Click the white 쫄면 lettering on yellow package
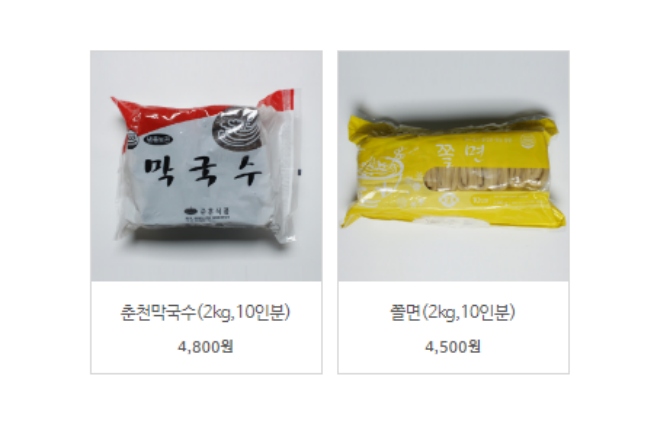The width and height of the screenshot is (653, 432). tap(461, 153)
